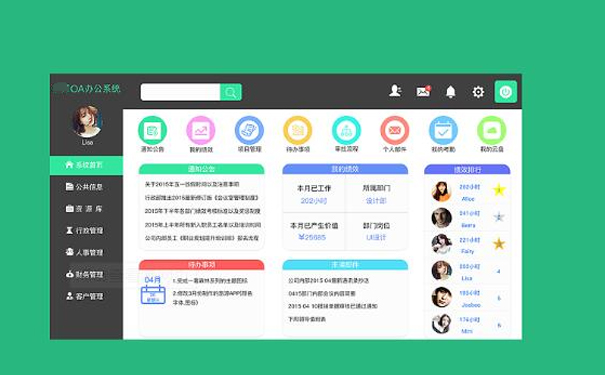This screenshot has height=375, width=605.
Task: Click the user contact icon in header
Action: pos(395,91)
